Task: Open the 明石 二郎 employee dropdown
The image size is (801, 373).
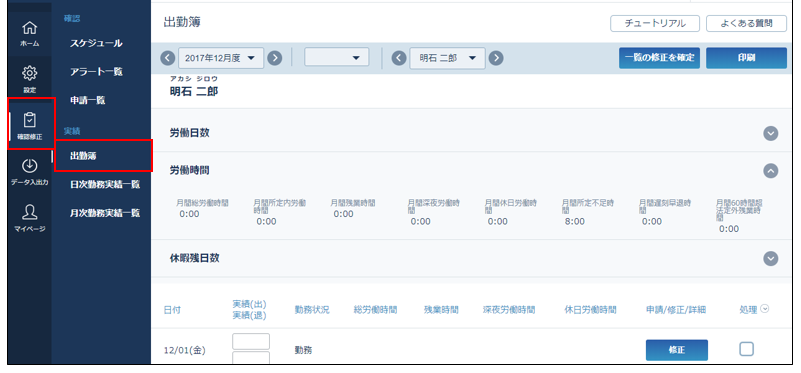Action: 447,58
